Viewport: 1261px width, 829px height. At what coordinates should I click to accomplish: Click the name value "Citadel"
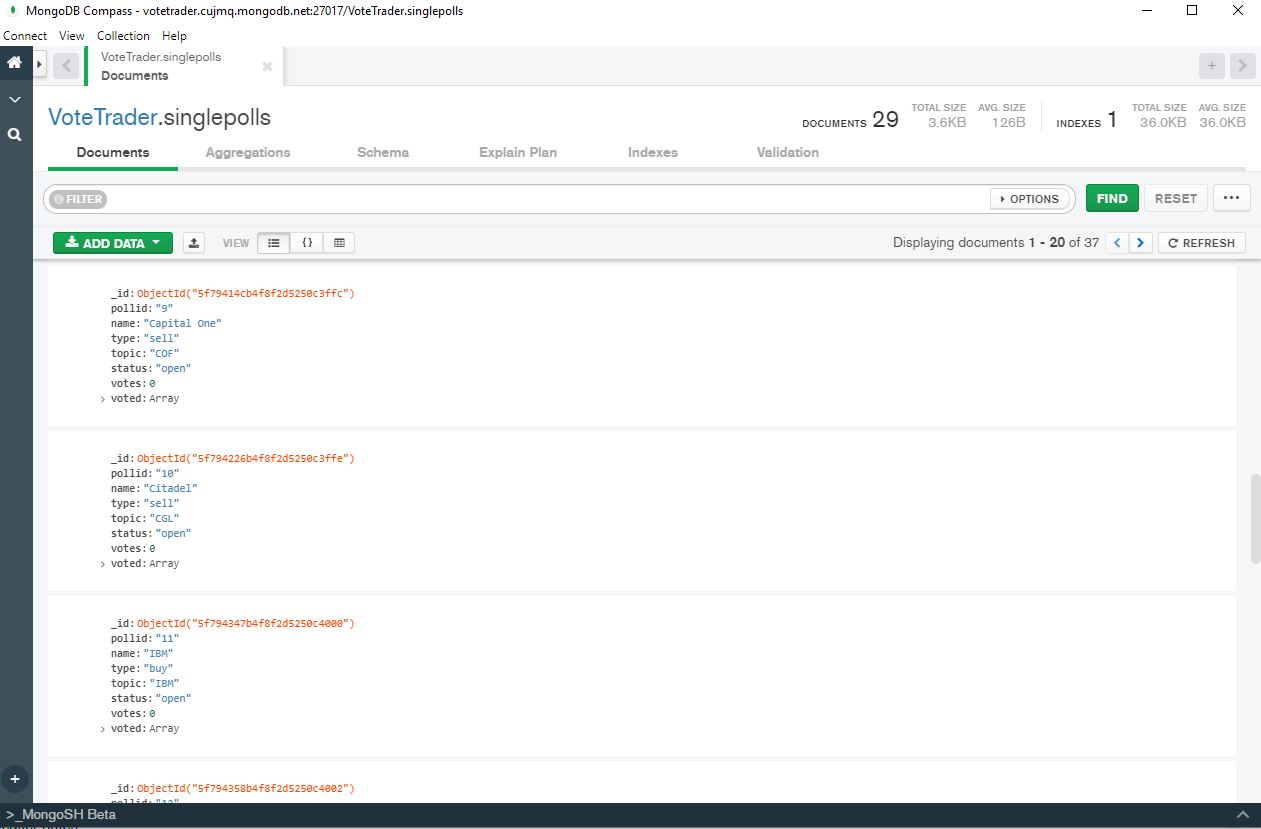point(171,489)
